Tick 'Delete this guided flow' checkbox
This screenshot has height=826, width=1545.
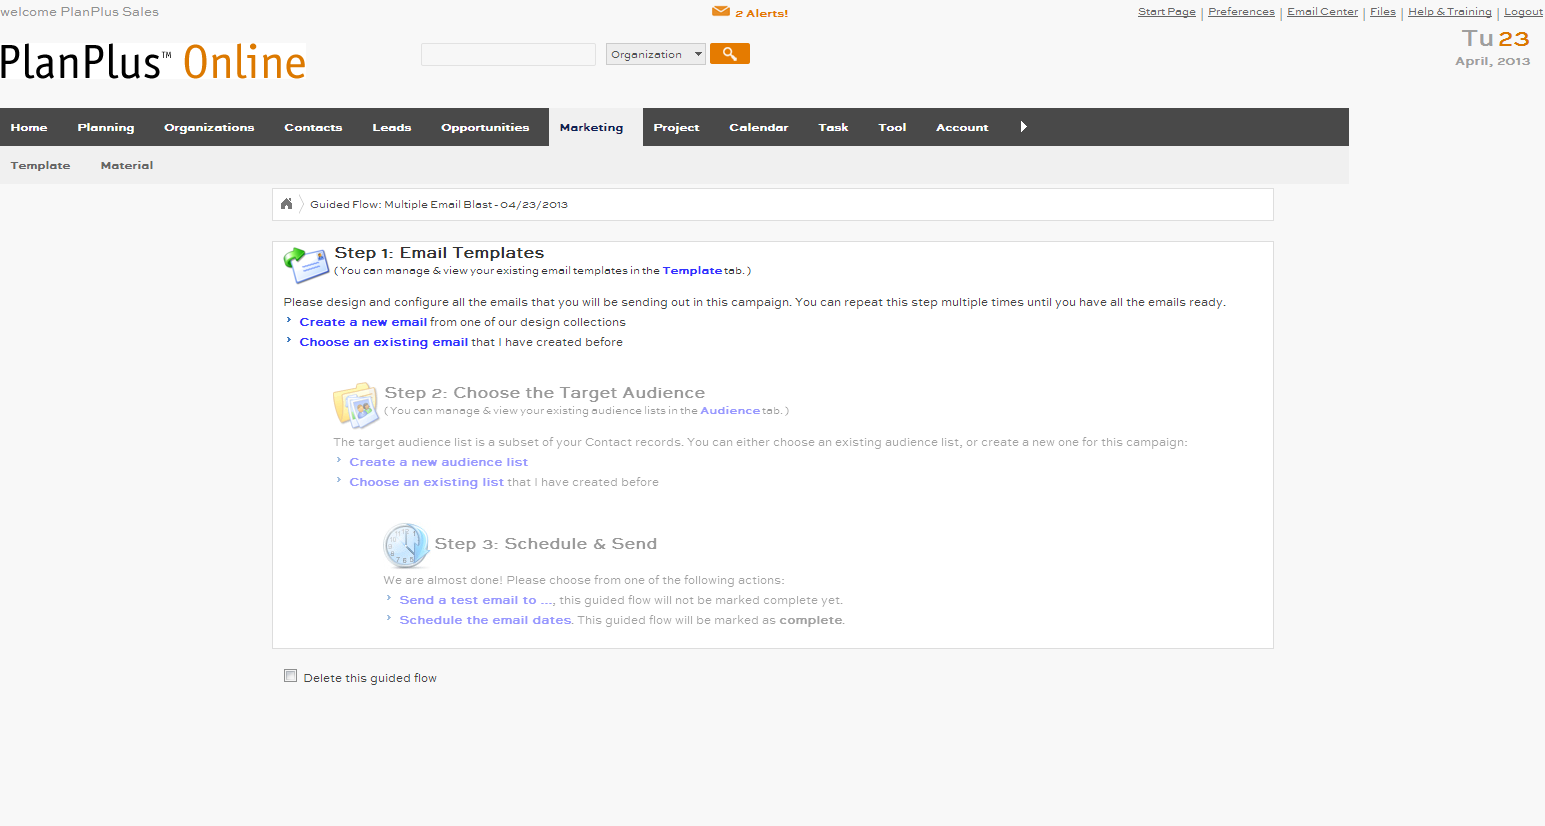coord(290,676)
